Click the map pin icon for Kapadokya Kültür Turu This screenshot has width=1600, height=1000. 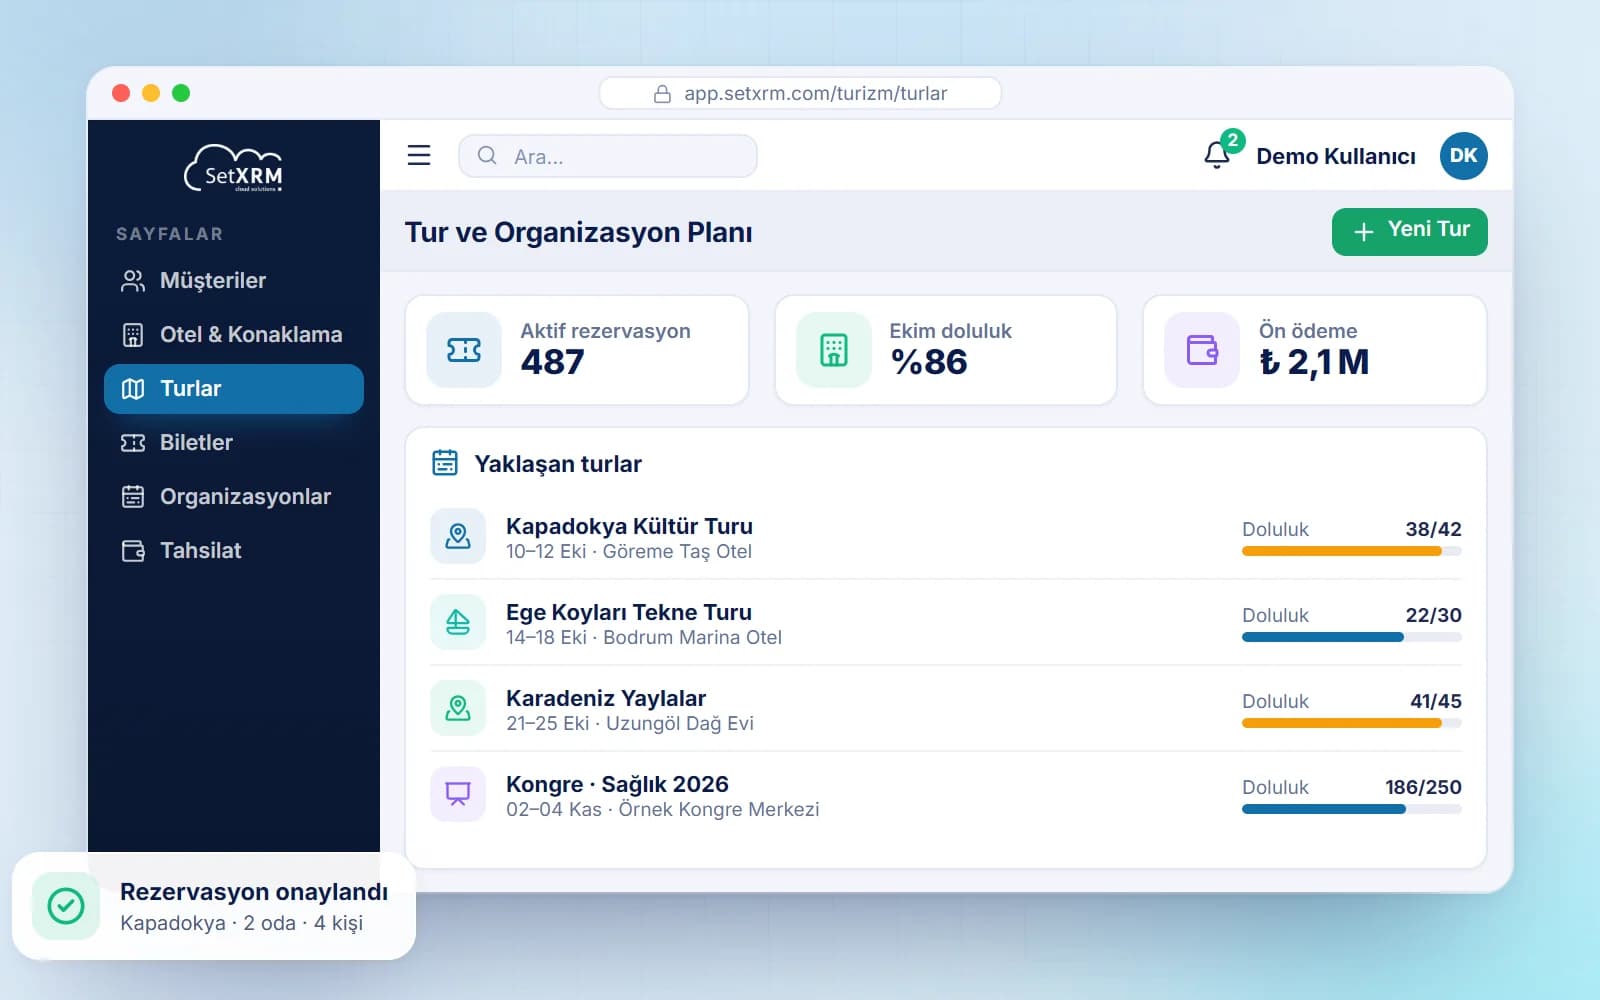[x=458, y=536]
